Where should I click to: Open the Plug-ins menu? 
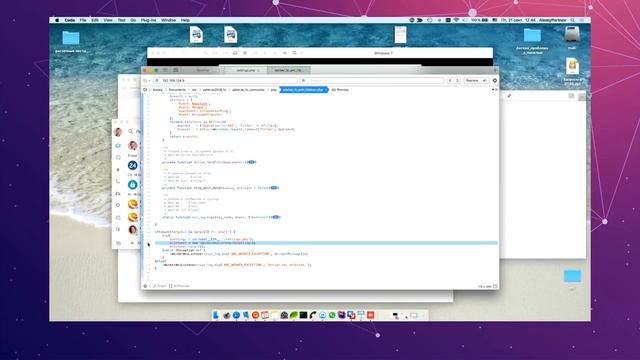point(149,20)
